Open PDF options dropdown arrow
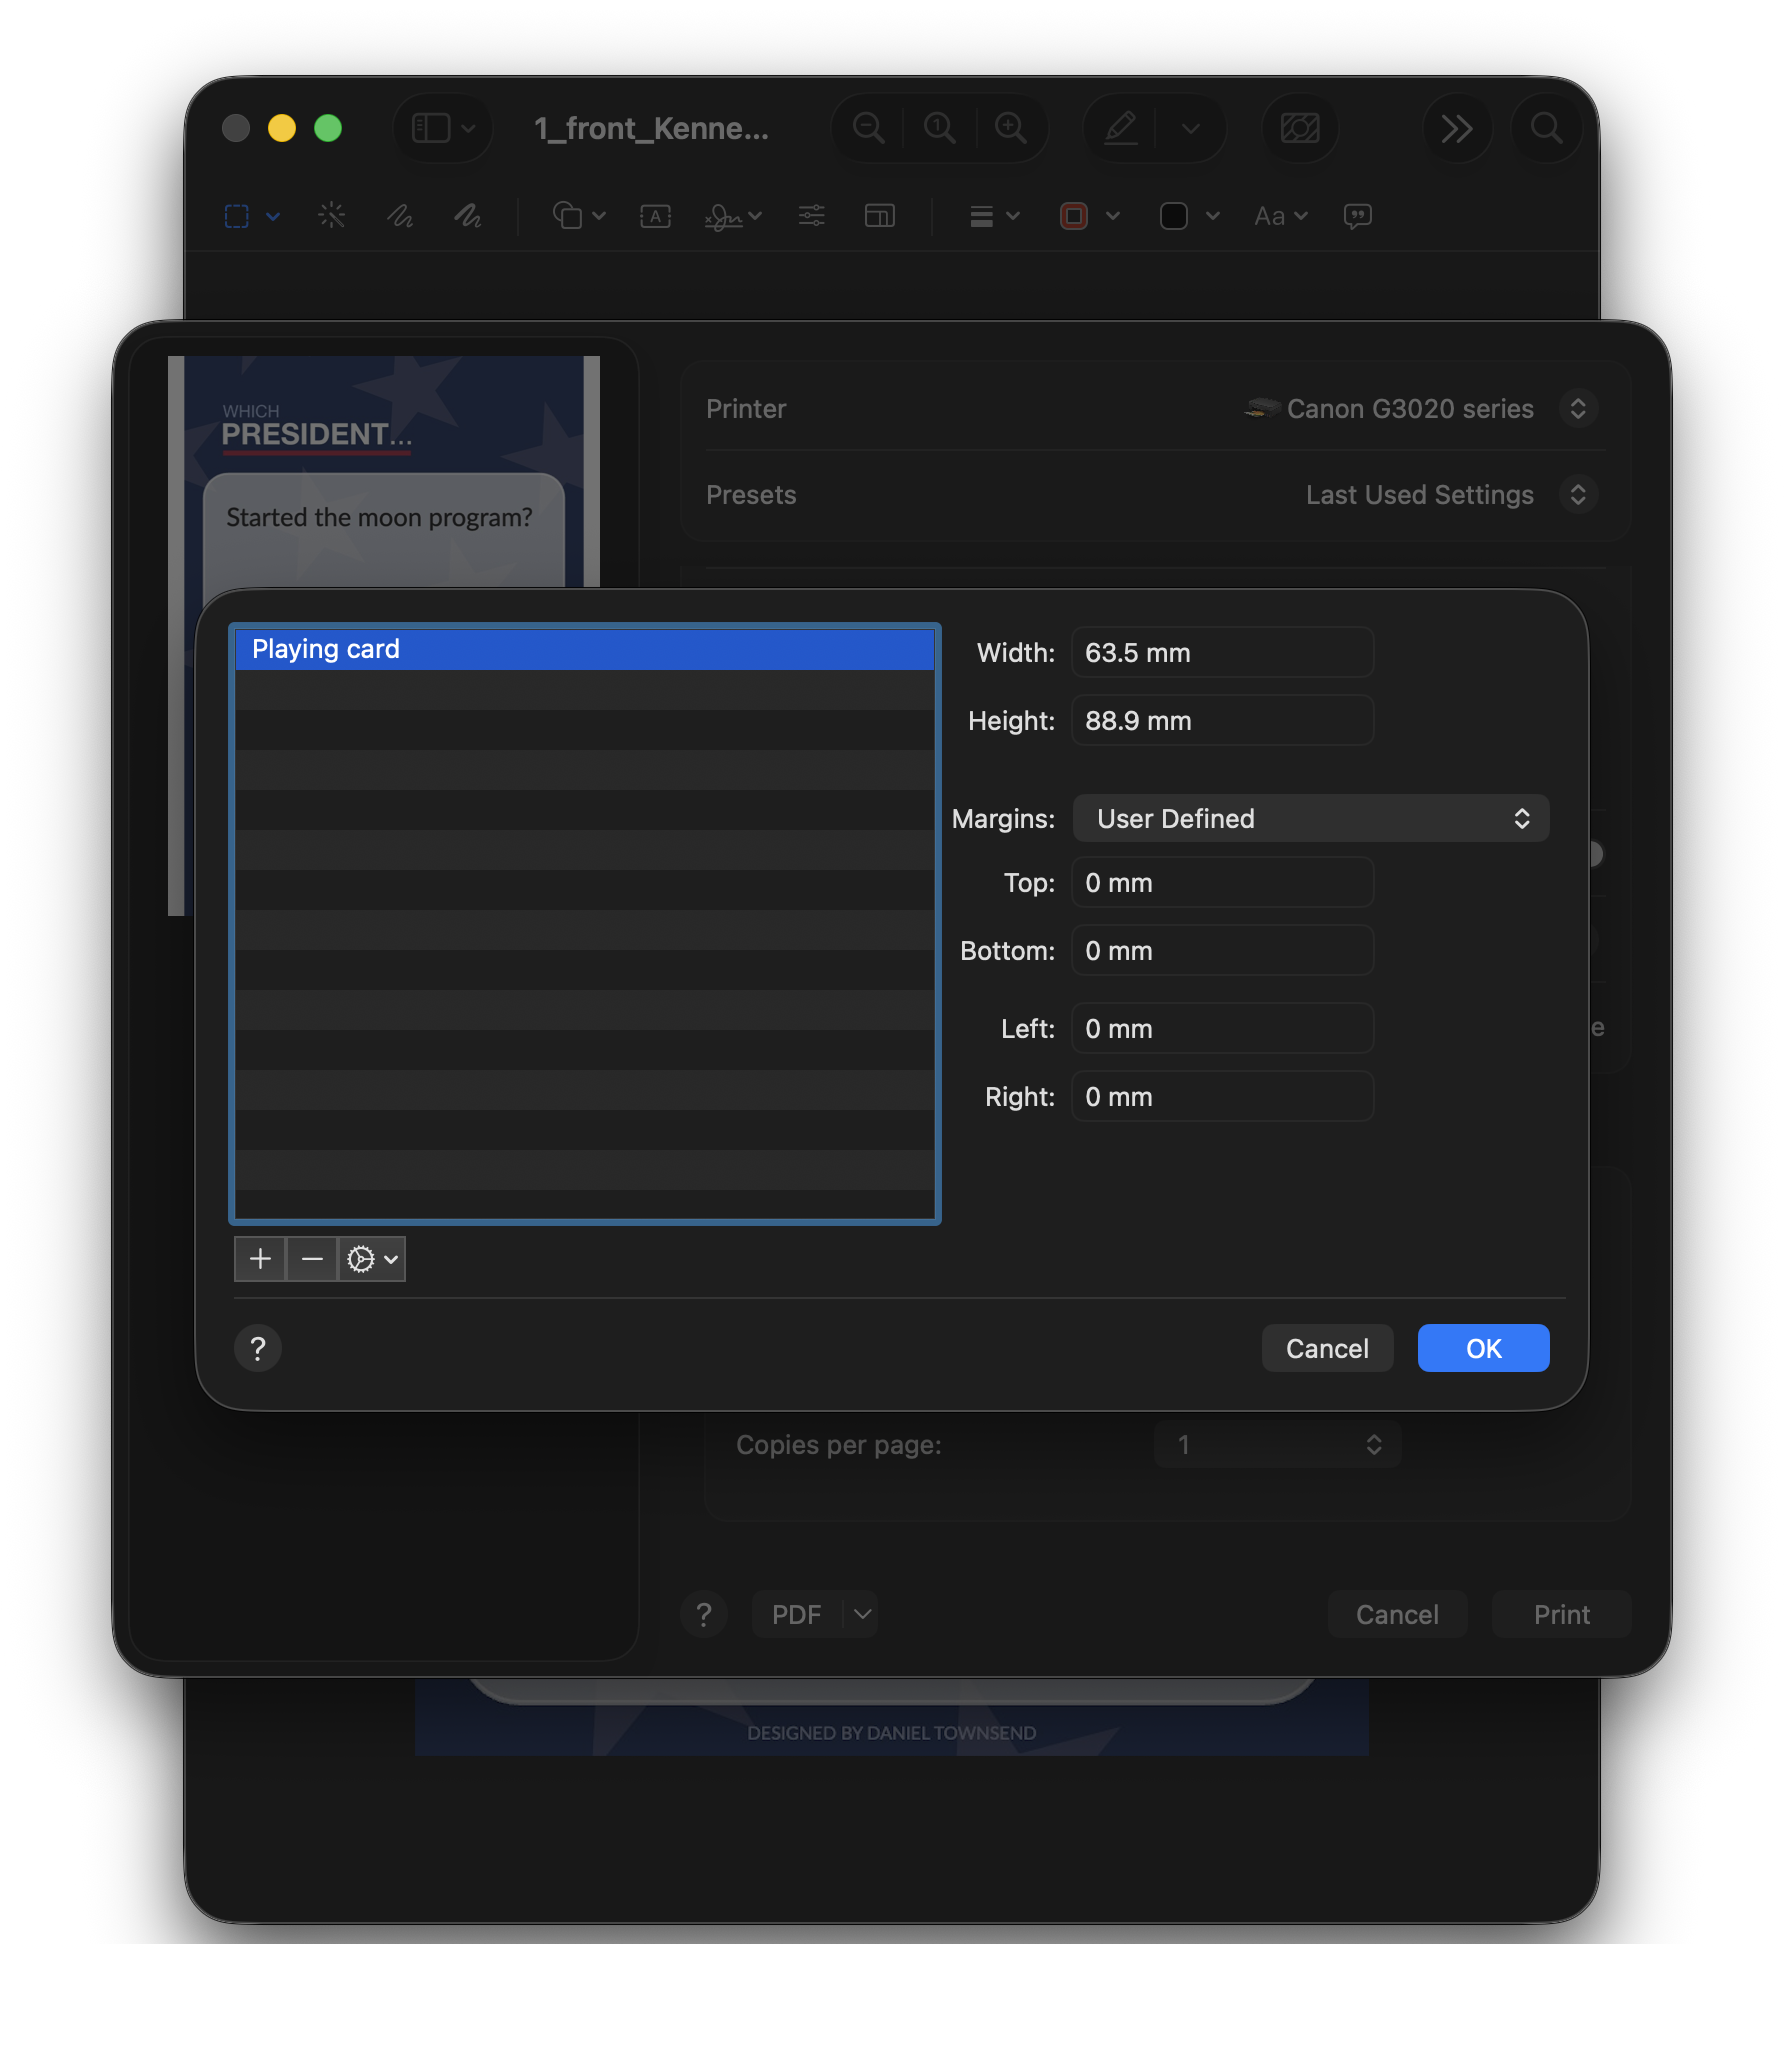1784x2072 pixels. point(862,1615)
